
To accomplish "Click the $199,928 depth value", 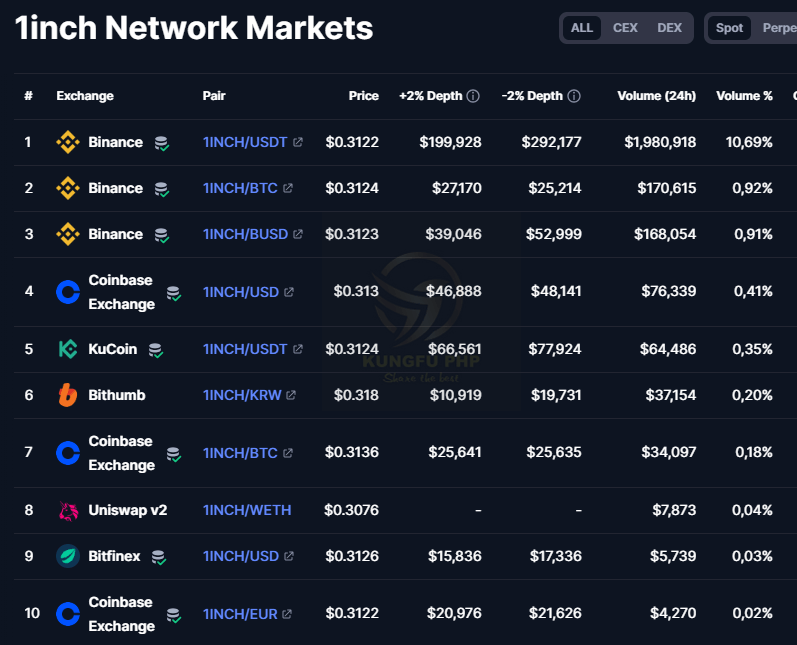I will coord(450,142).
